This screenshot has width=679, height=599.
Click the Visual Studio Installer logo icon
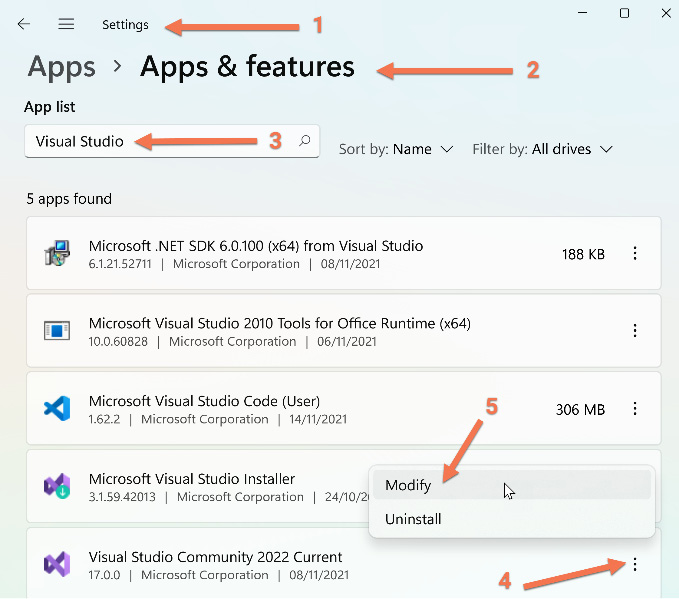(x=57, y=486)
